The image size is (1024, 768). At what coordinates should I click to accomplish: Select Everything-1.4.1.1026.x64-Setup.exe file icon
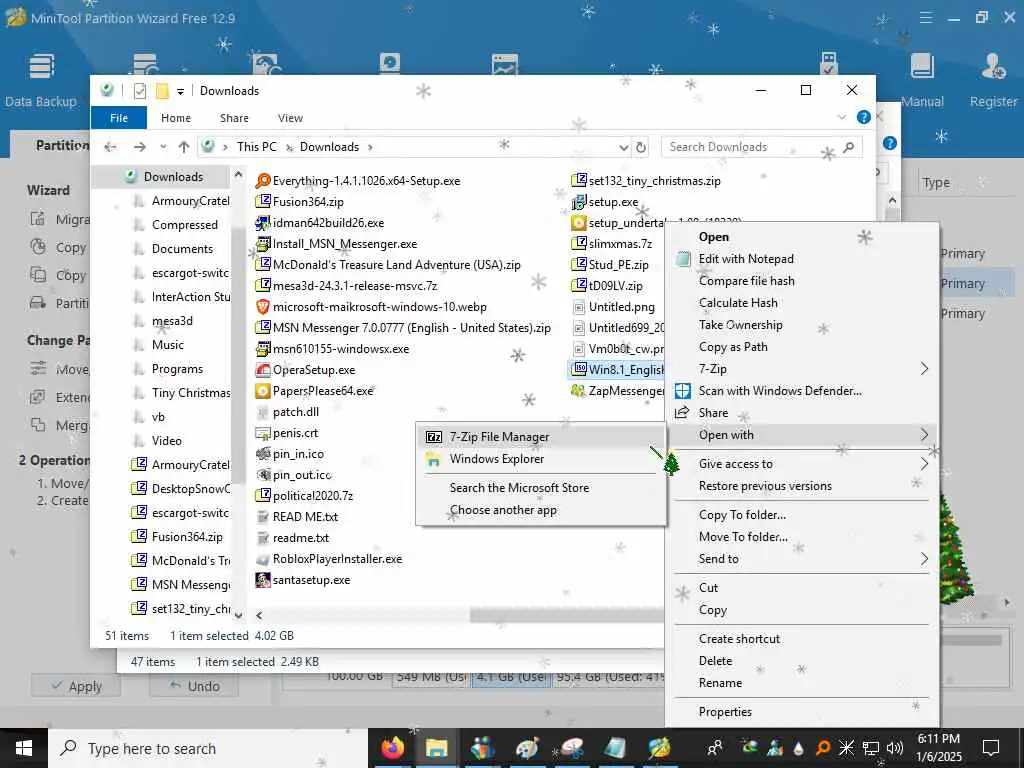click(263, 181)
